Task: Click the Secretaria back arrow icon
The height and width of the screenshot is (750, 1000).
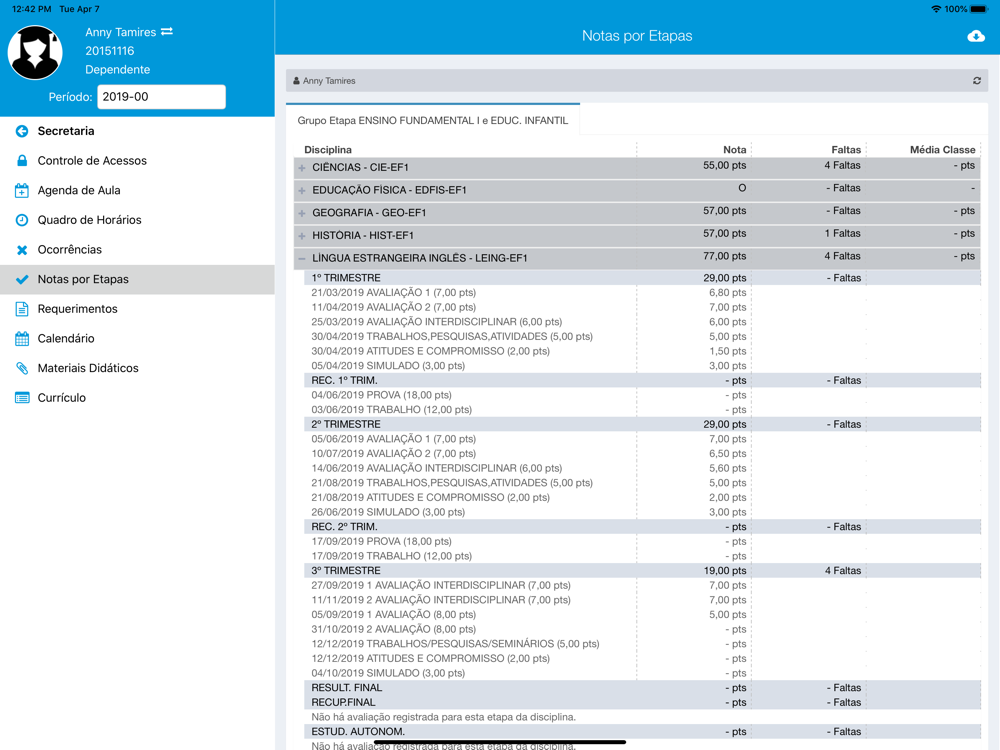Action: (22, 131)
